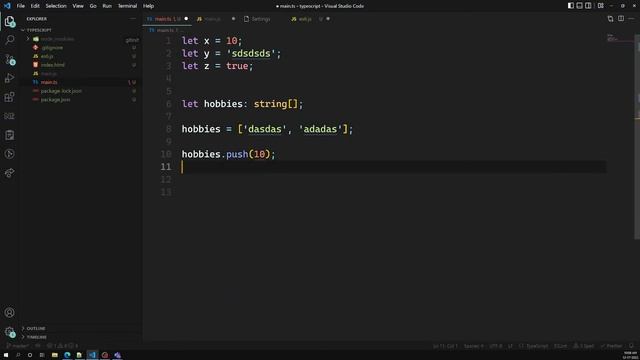Open index.html in the explorer
This screenshot has height=360, width=640.
[x=53, y=65]
